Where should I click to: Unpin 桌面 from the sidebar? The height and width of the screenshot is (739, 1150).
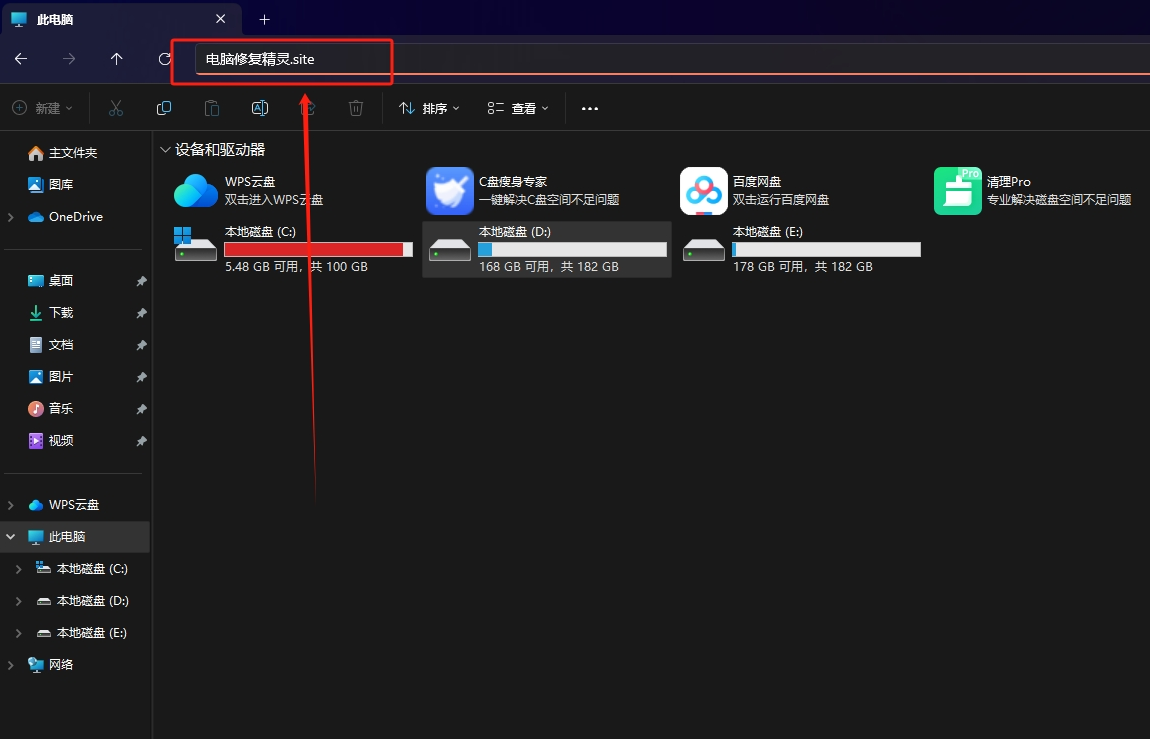141,281
